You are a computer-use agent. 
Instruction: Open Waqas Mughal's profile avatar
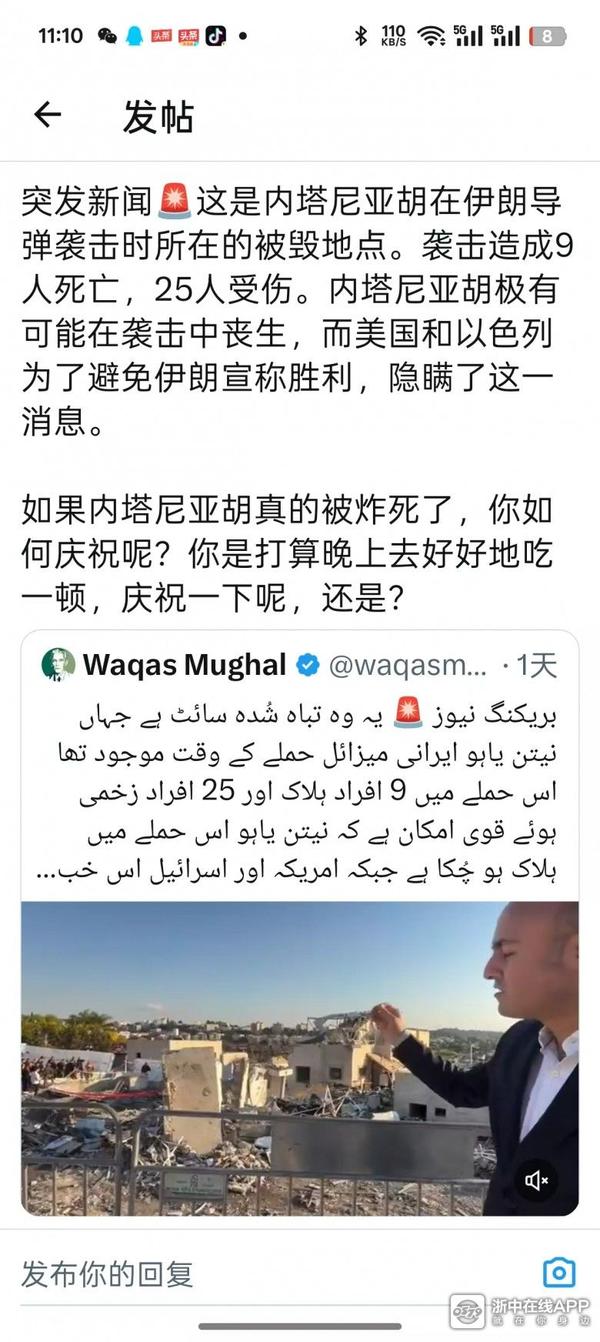[x=58, y=664]
